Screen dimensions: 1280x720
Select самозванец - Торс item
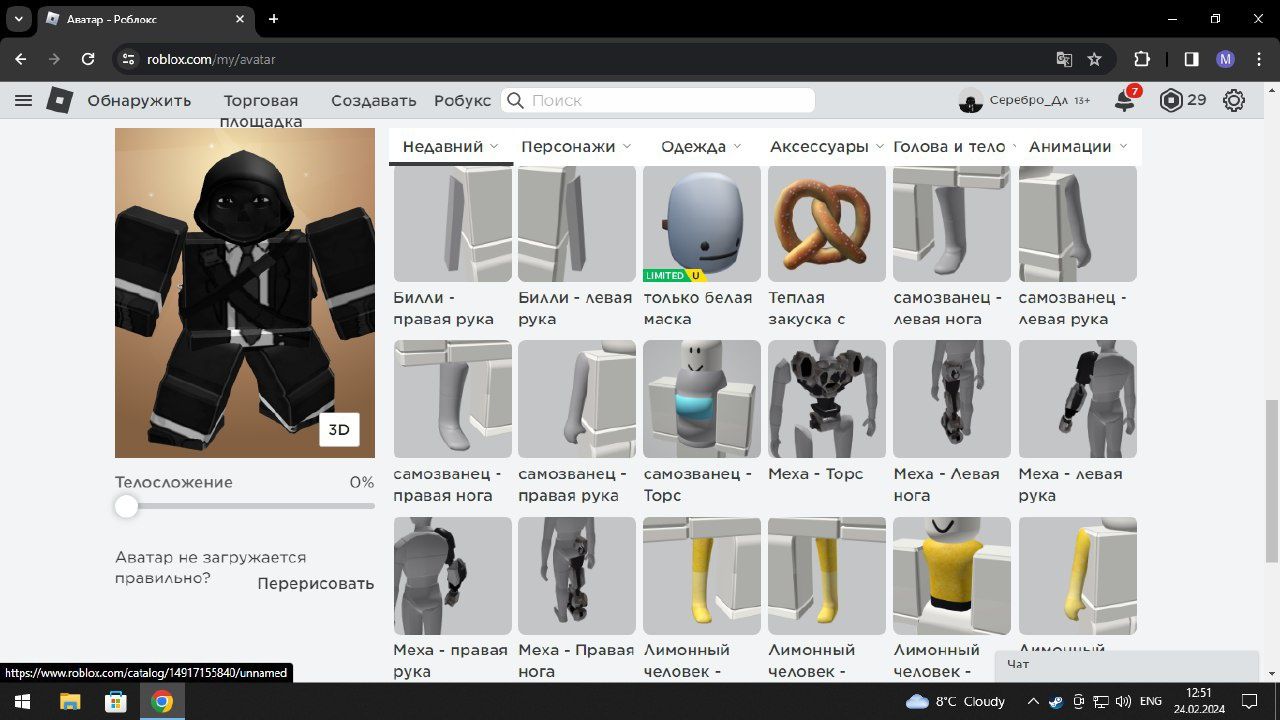click(702, 422)
